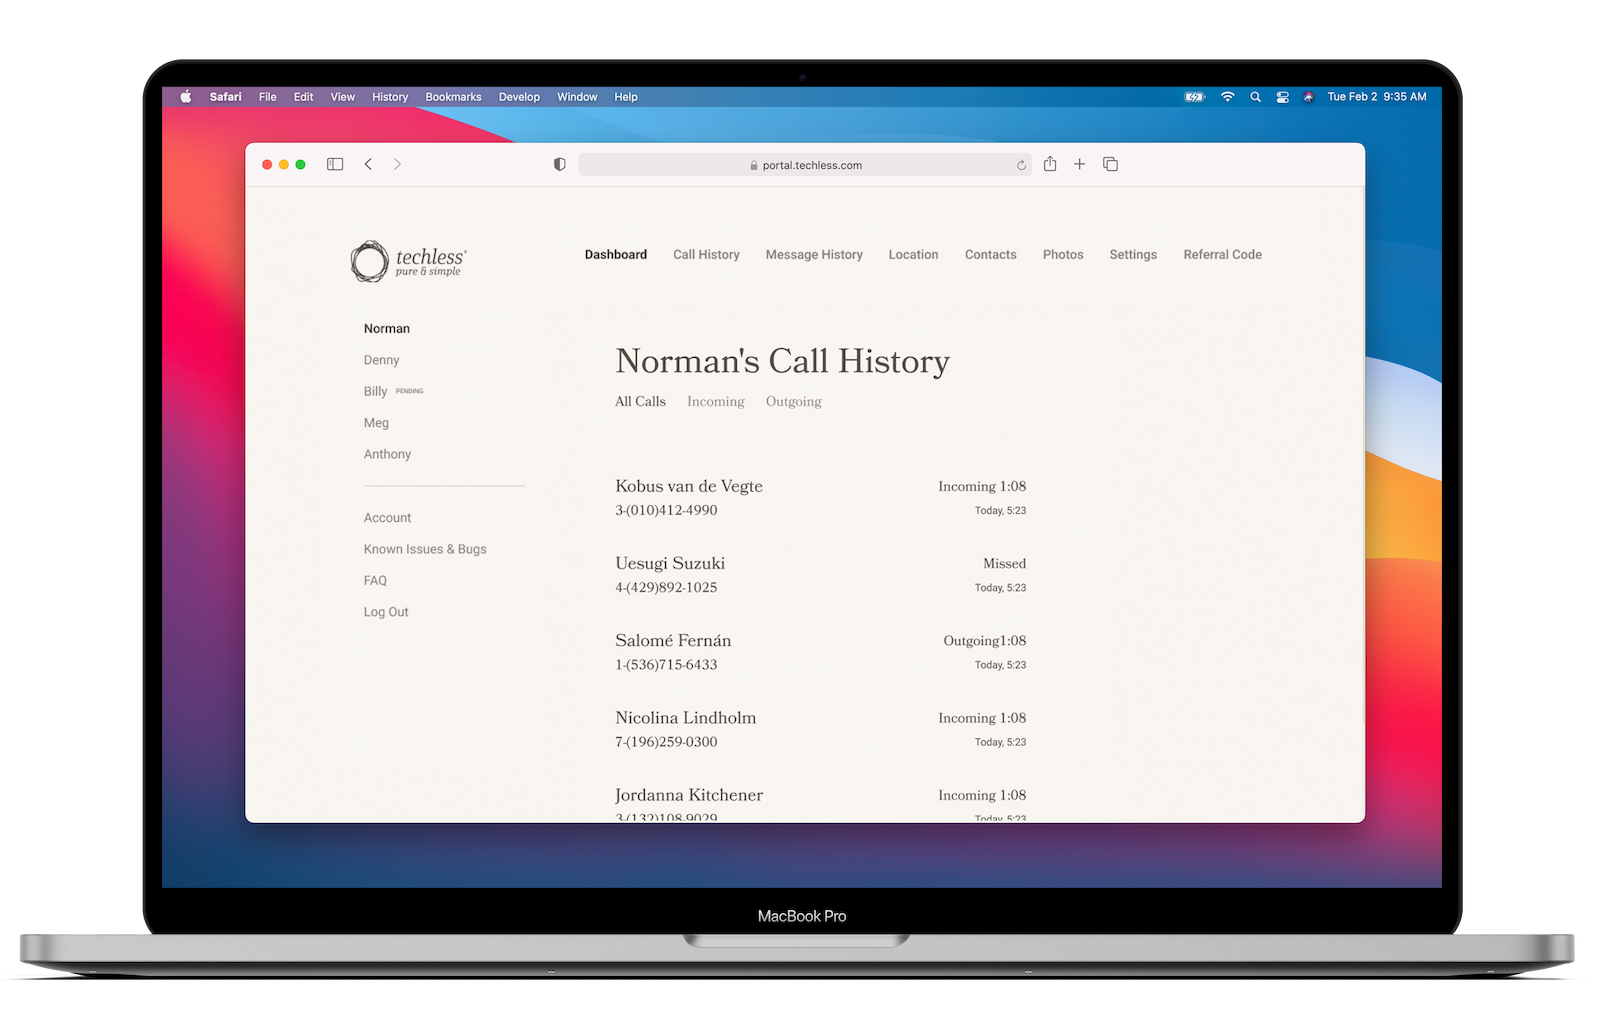Viewport: 1600px width, 1010px height.
Task: Open the privacy shield report icon
Action: pos(560,164)
